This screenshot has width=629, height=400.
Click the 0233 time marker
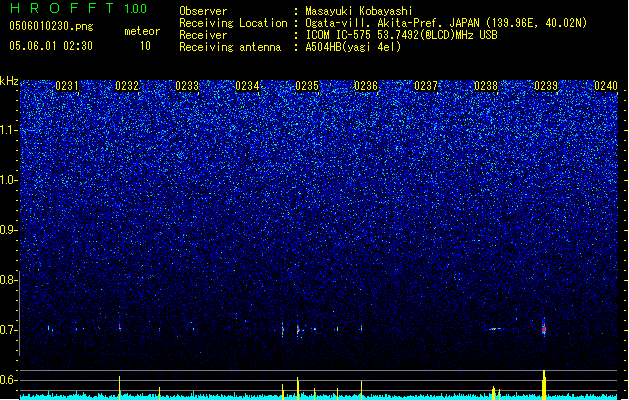tap(187, 86)
